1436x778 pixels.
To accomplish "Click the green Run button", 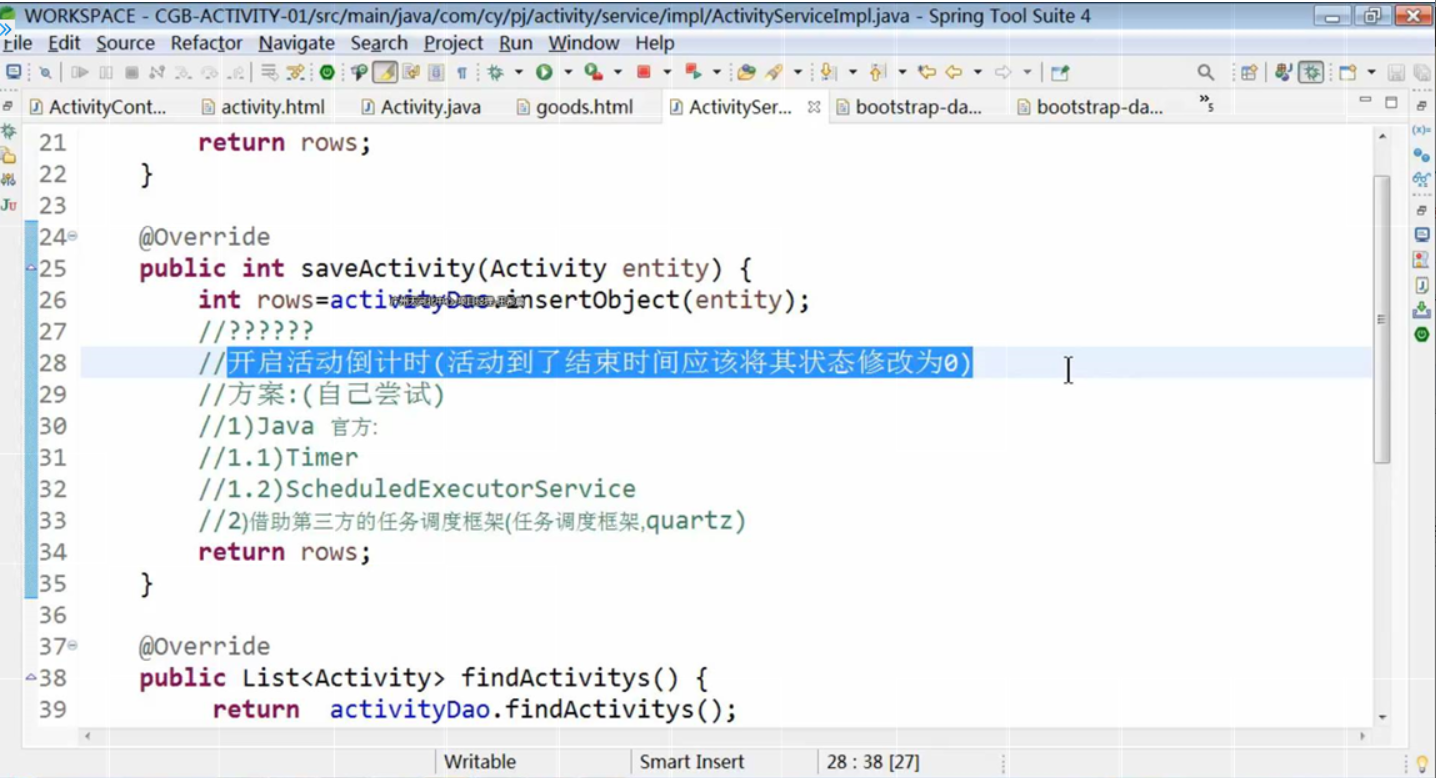I will pos(544,72).
